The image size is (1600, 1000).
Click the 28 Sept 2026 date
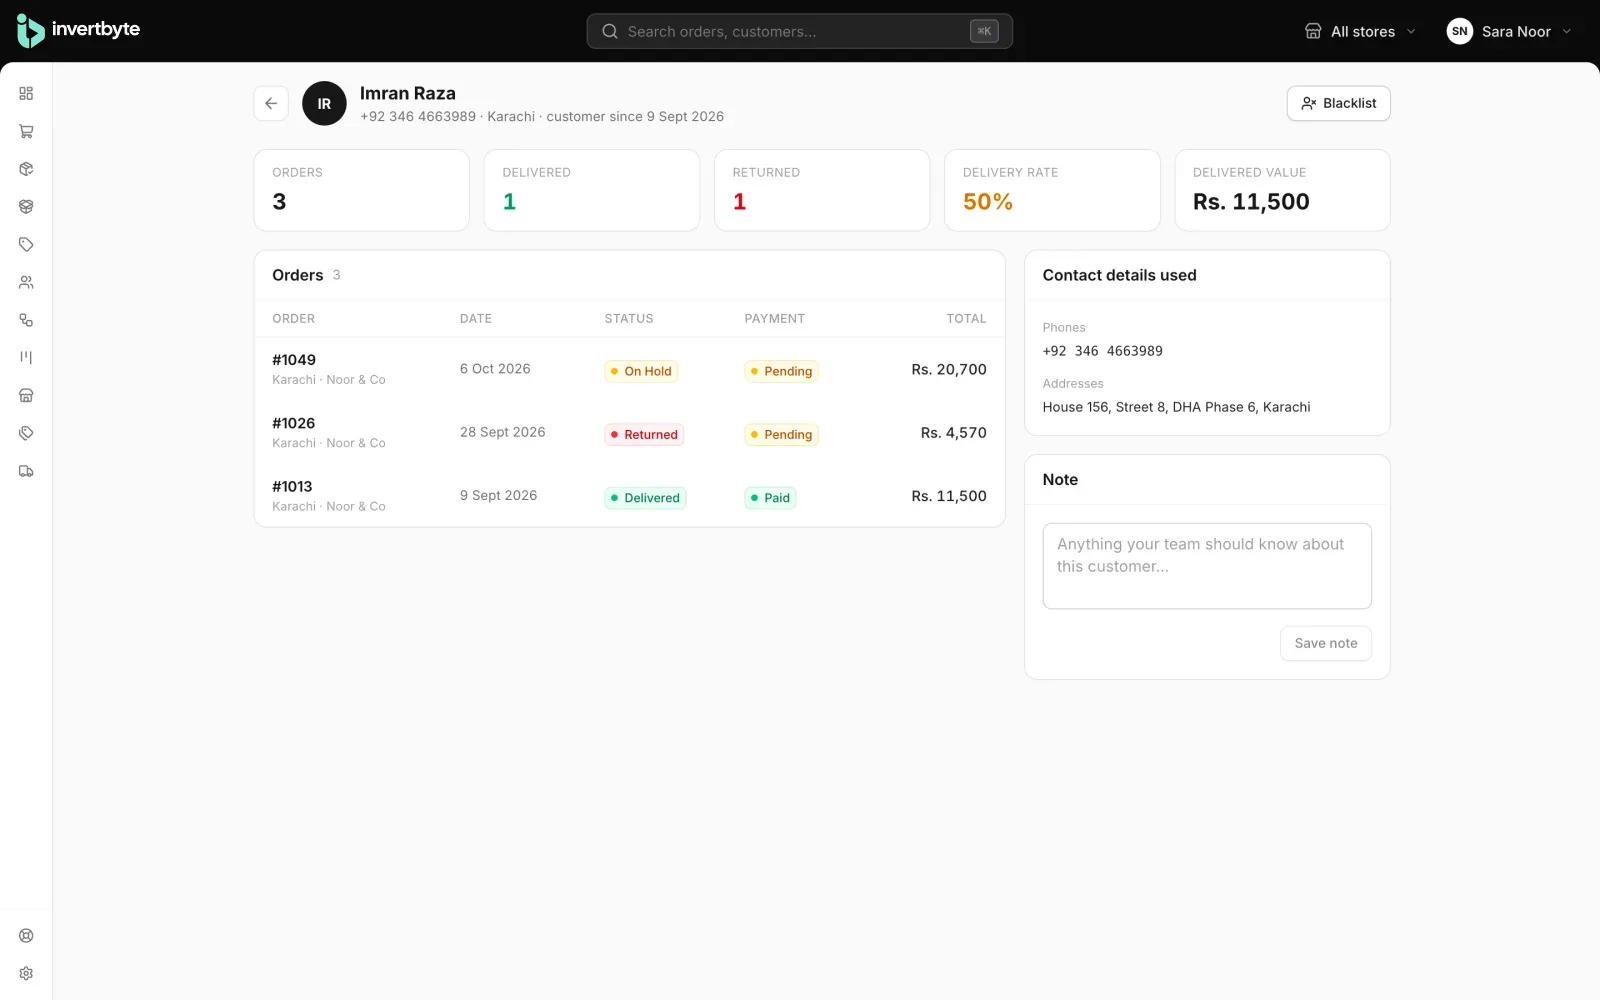[x=503, y=432]
